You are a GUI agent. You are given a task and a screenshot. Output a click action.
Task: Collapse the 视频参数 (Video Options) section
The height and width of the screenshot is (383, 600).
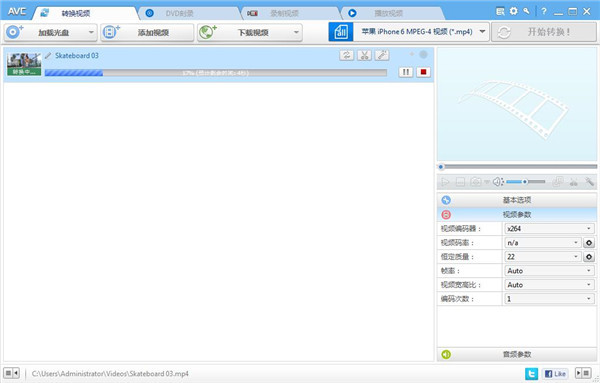(517, 214)
